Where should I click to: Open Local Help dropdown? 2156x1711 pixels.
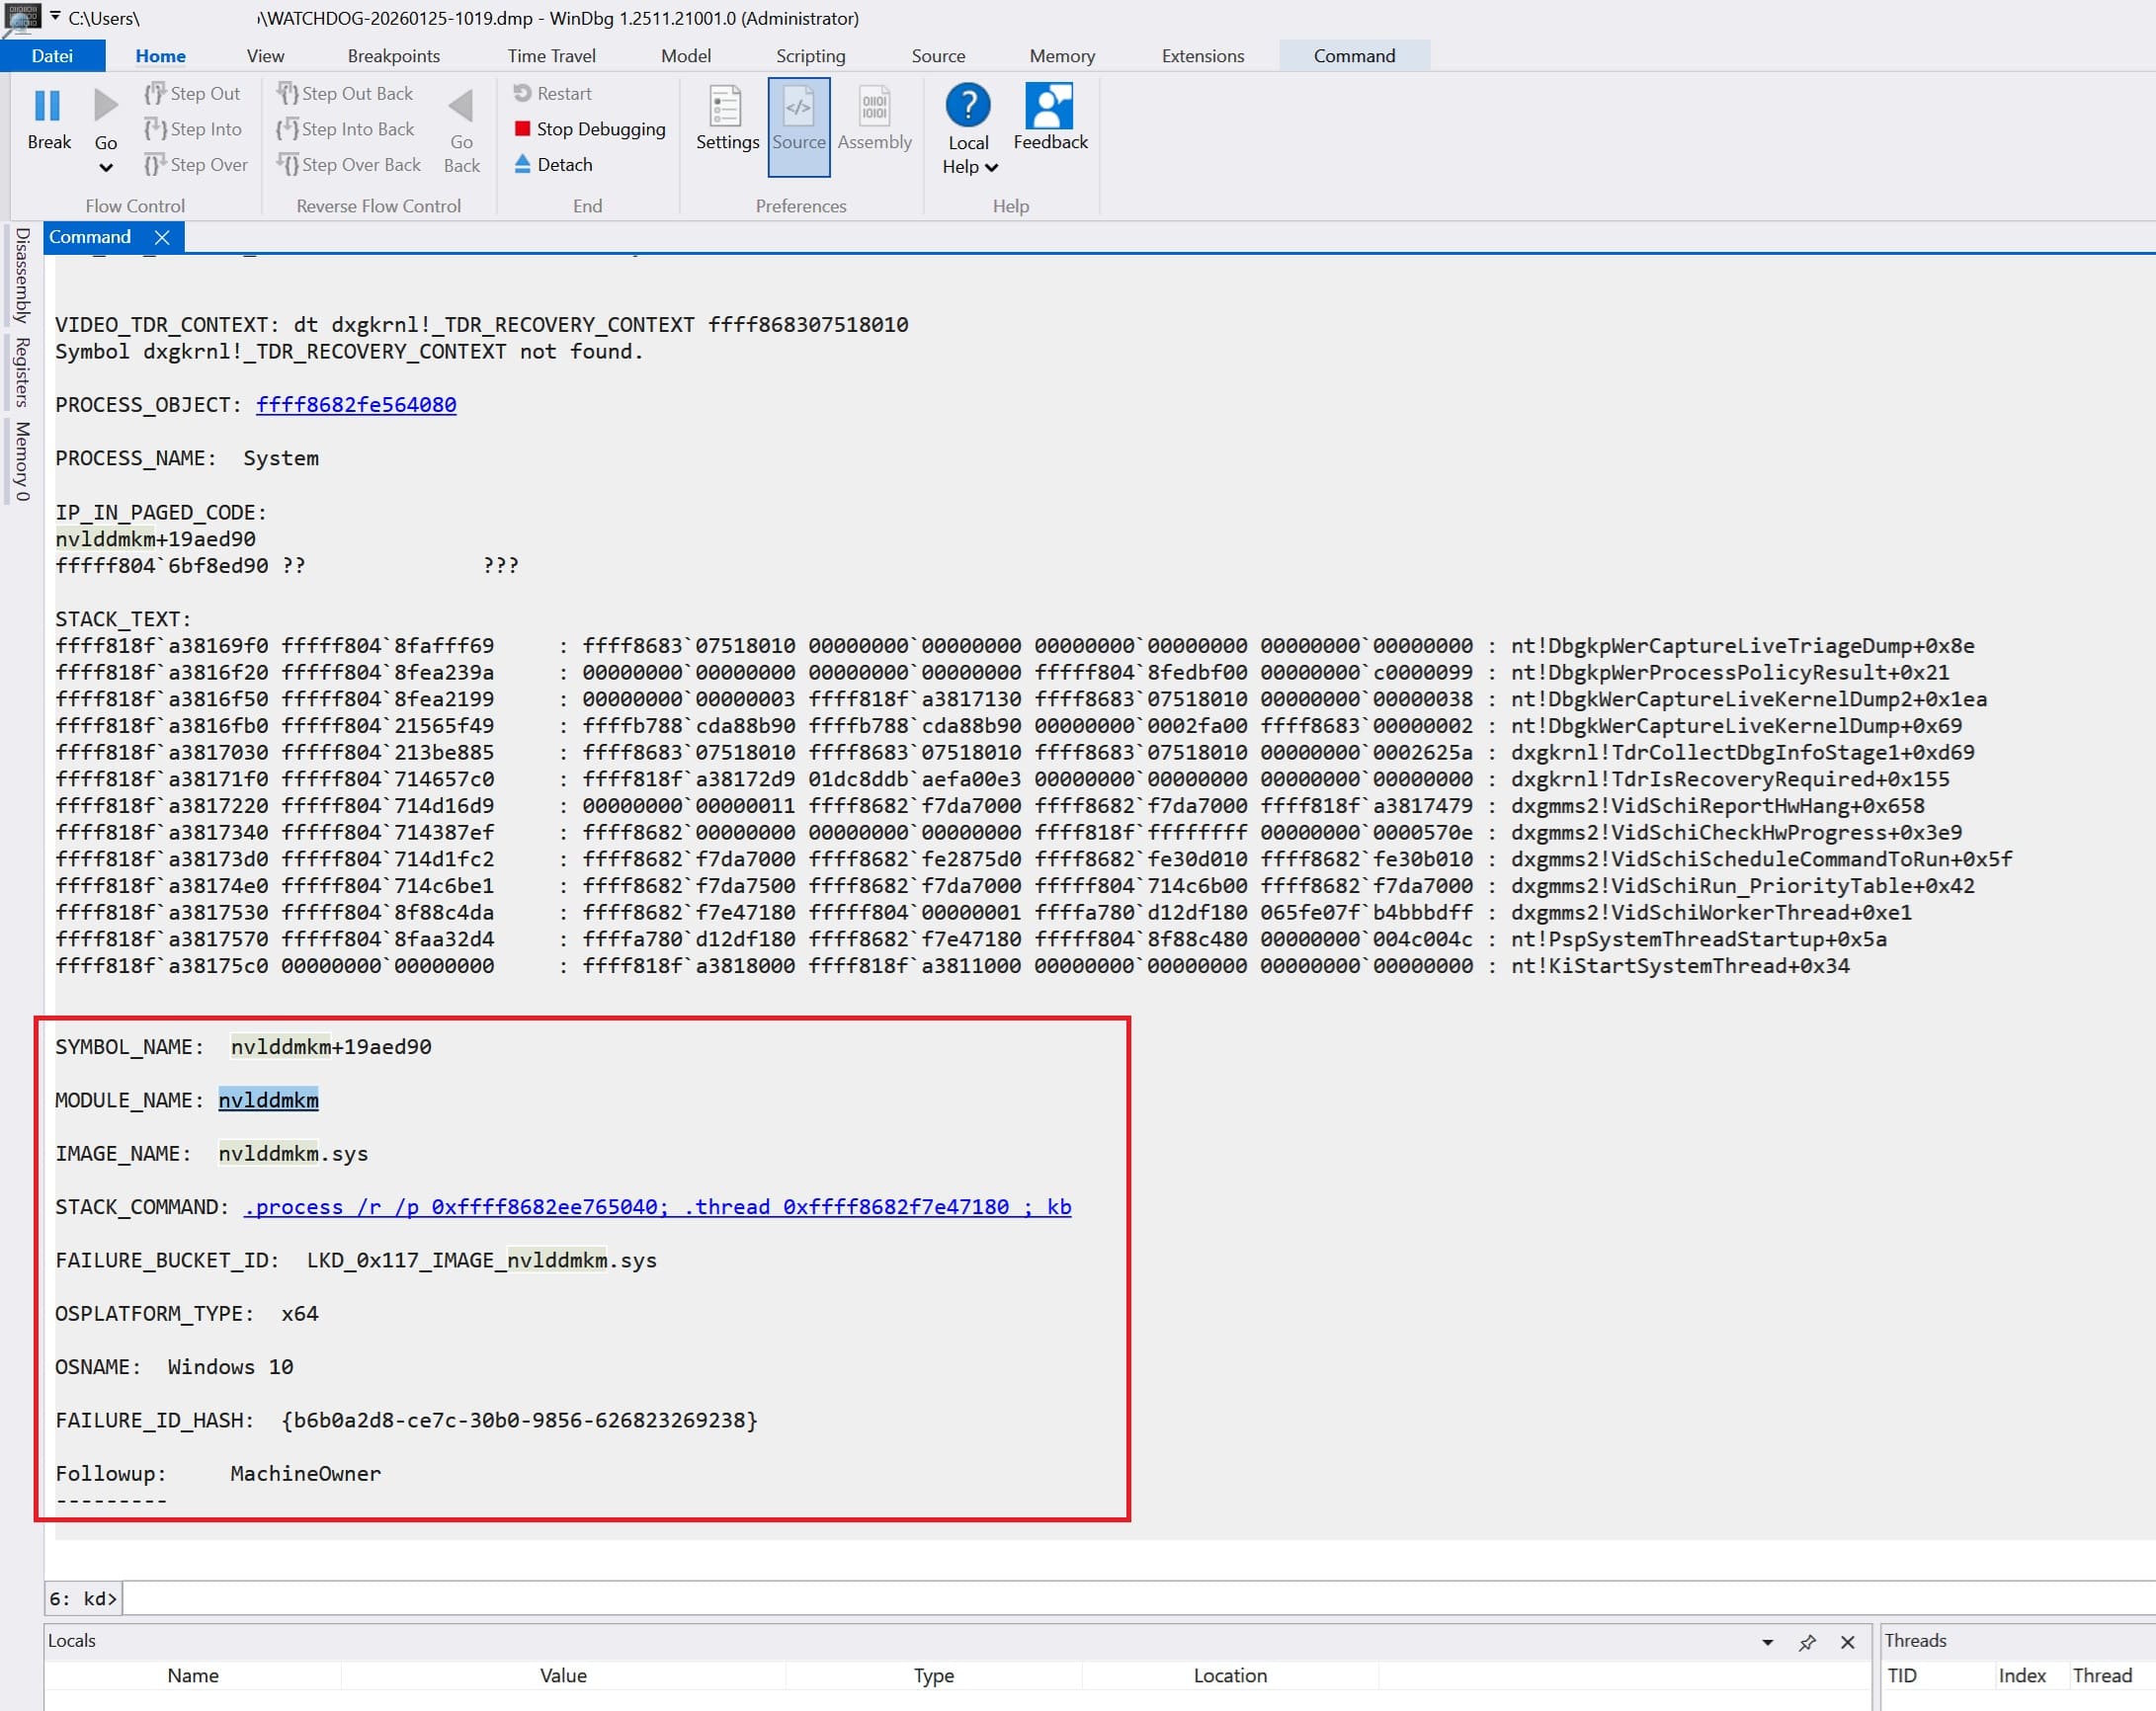[x=991, y=167]
